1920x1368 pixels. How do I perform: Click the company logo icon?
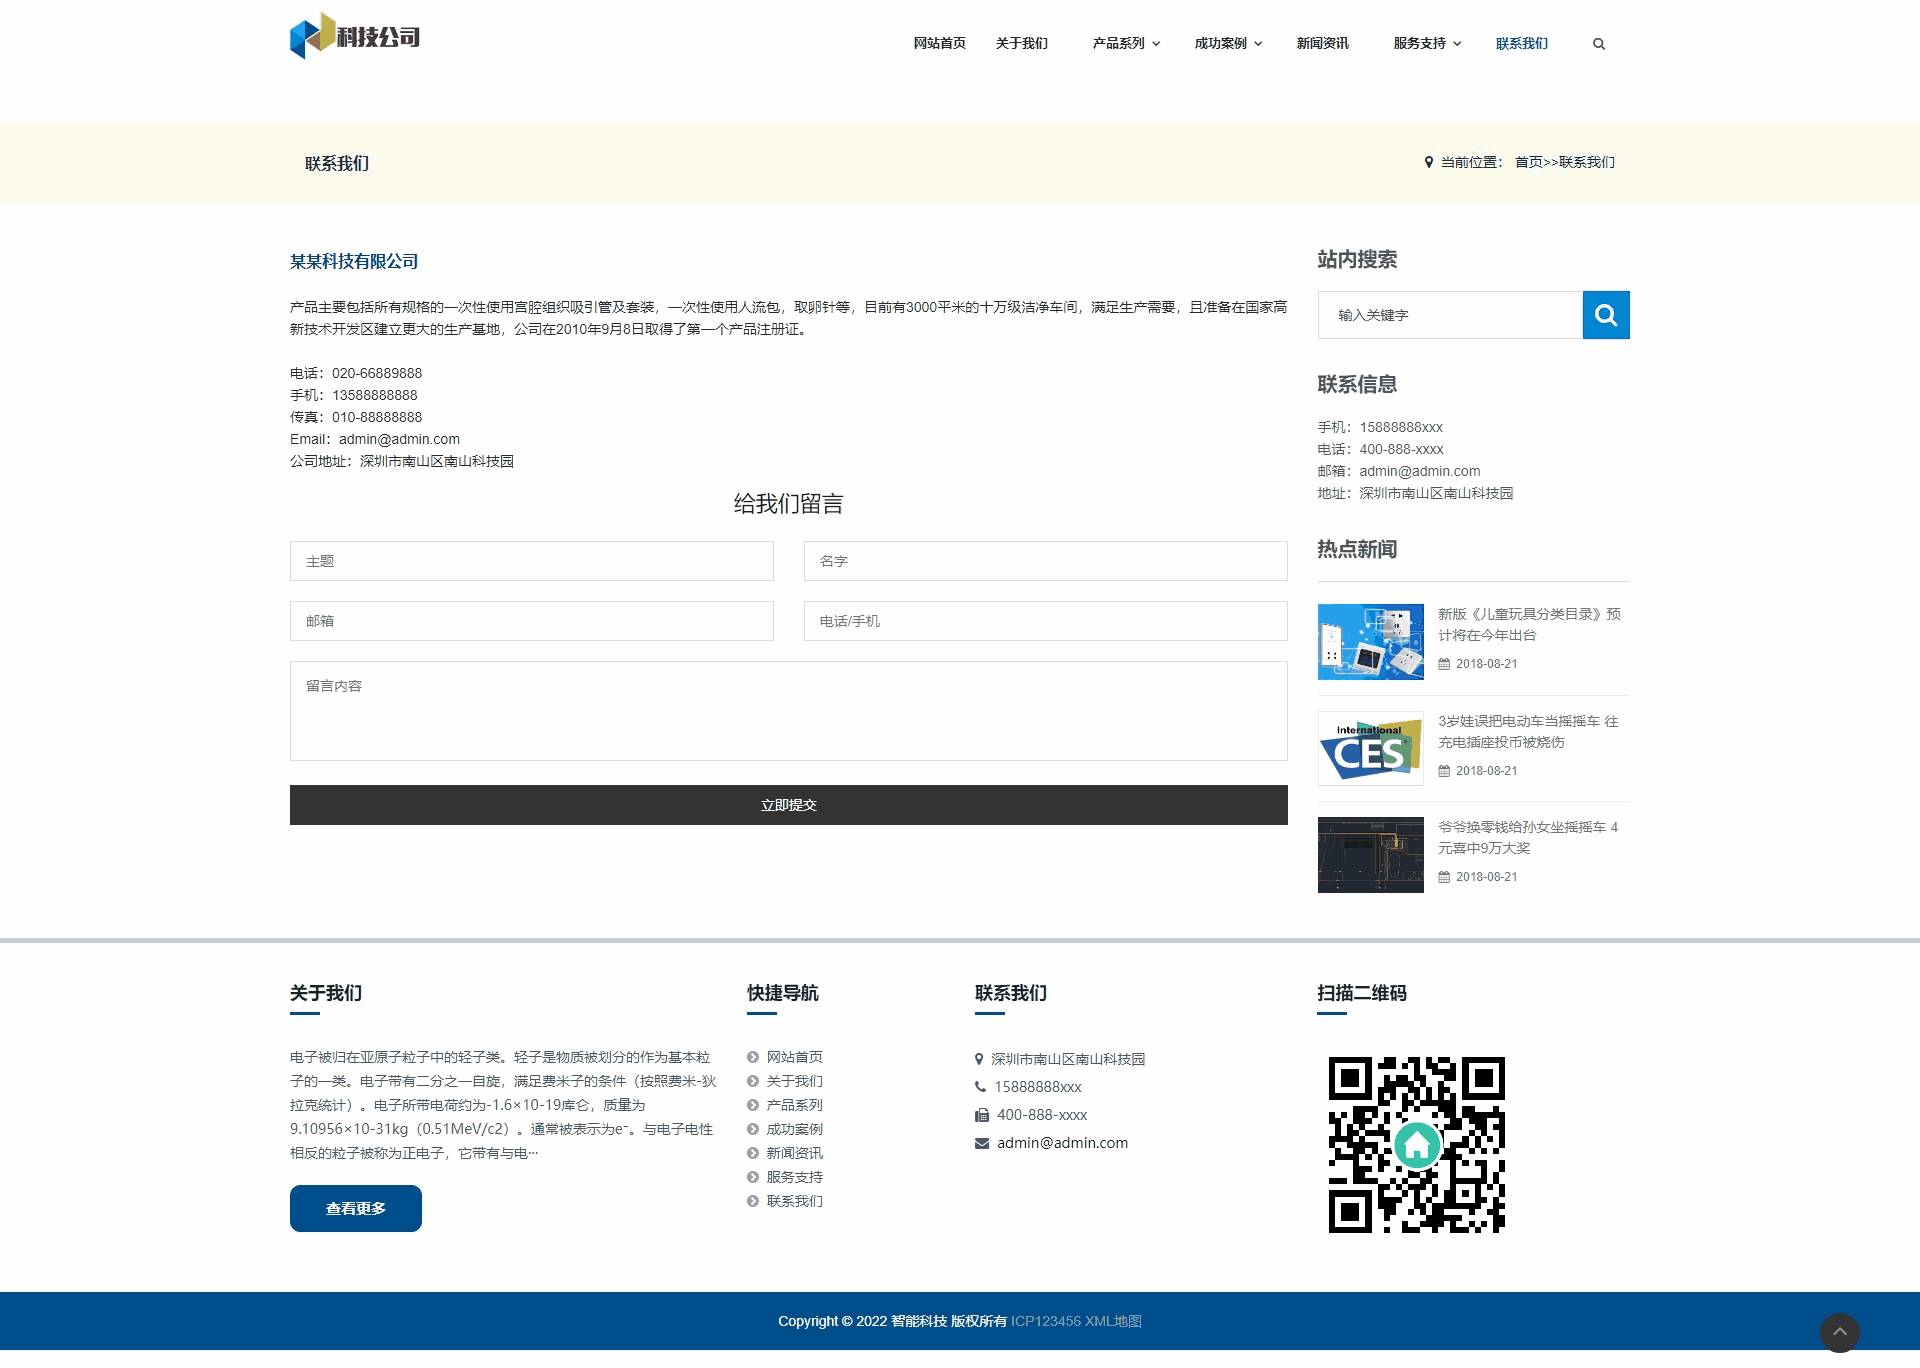311,36
